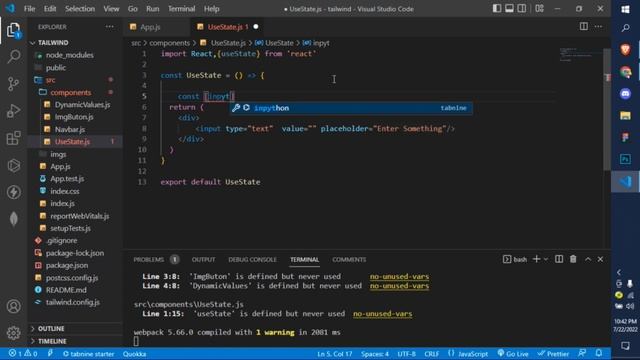This screenshot has width=640, height=360.
Task: Open the Search view in activity bar
Action: click(13, 56)
